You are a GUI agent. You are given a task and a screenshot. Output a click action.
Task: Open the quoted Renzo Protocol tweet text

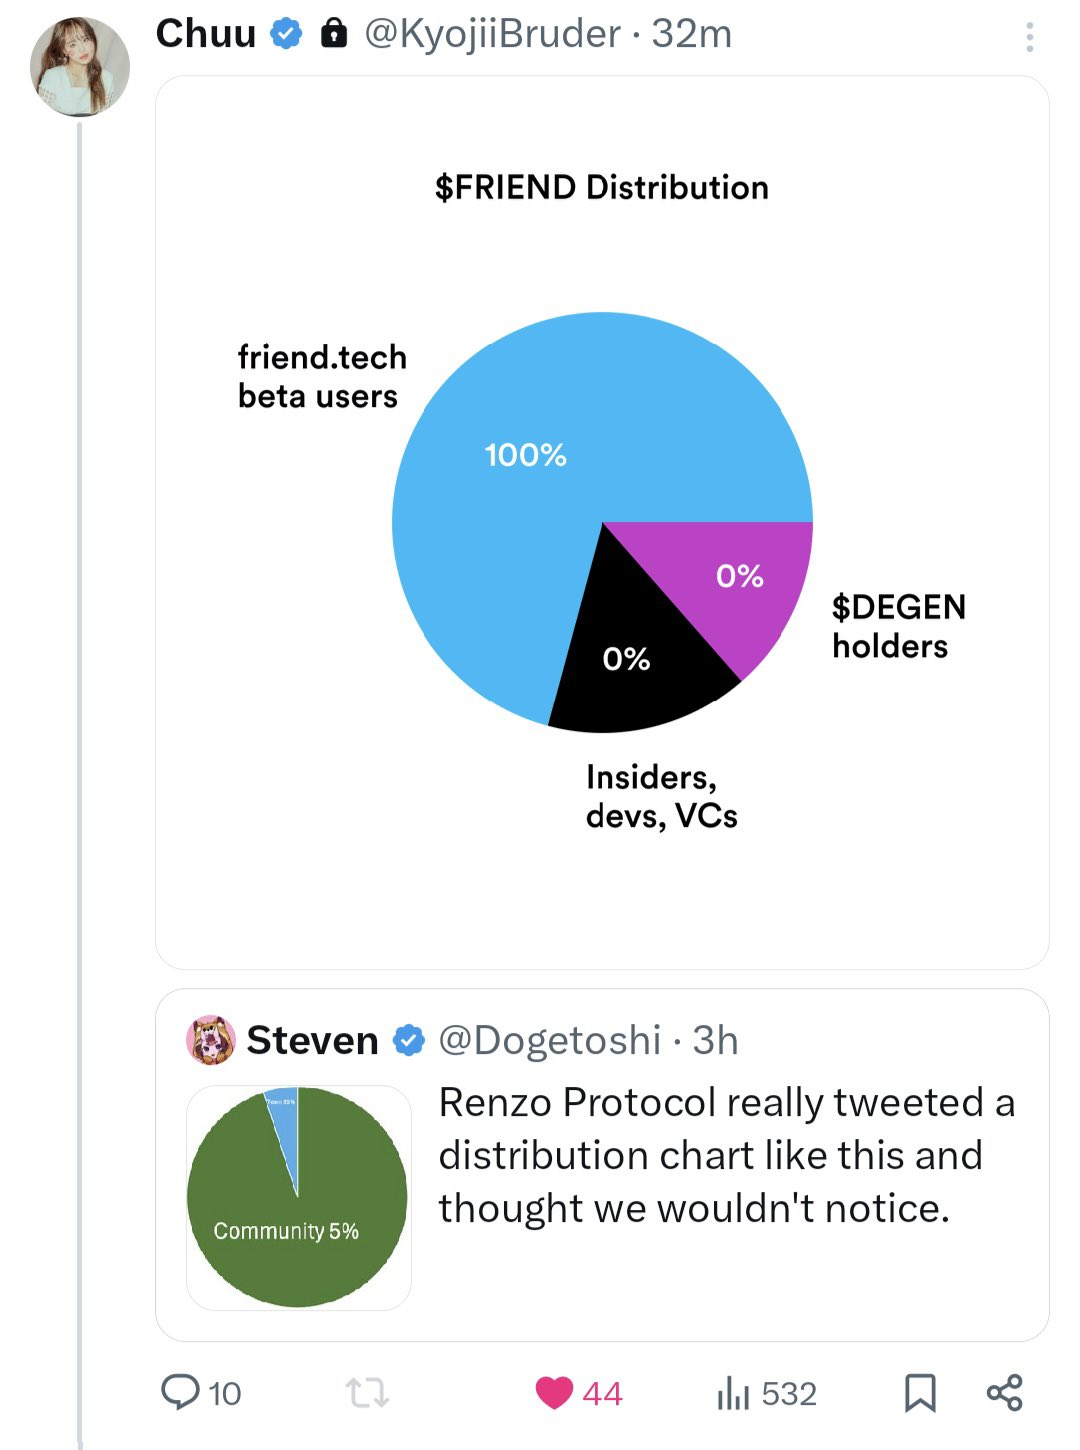tap(727, 1155)
